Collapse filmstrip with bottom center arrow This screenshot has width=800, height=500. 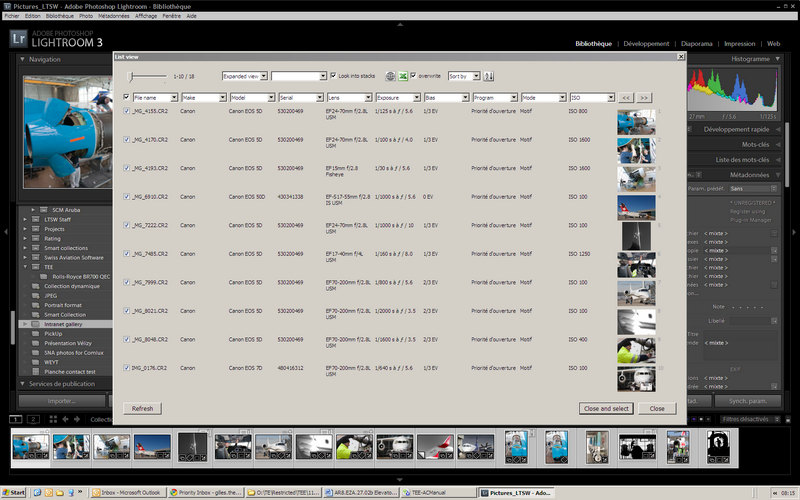tap(400, 480)
